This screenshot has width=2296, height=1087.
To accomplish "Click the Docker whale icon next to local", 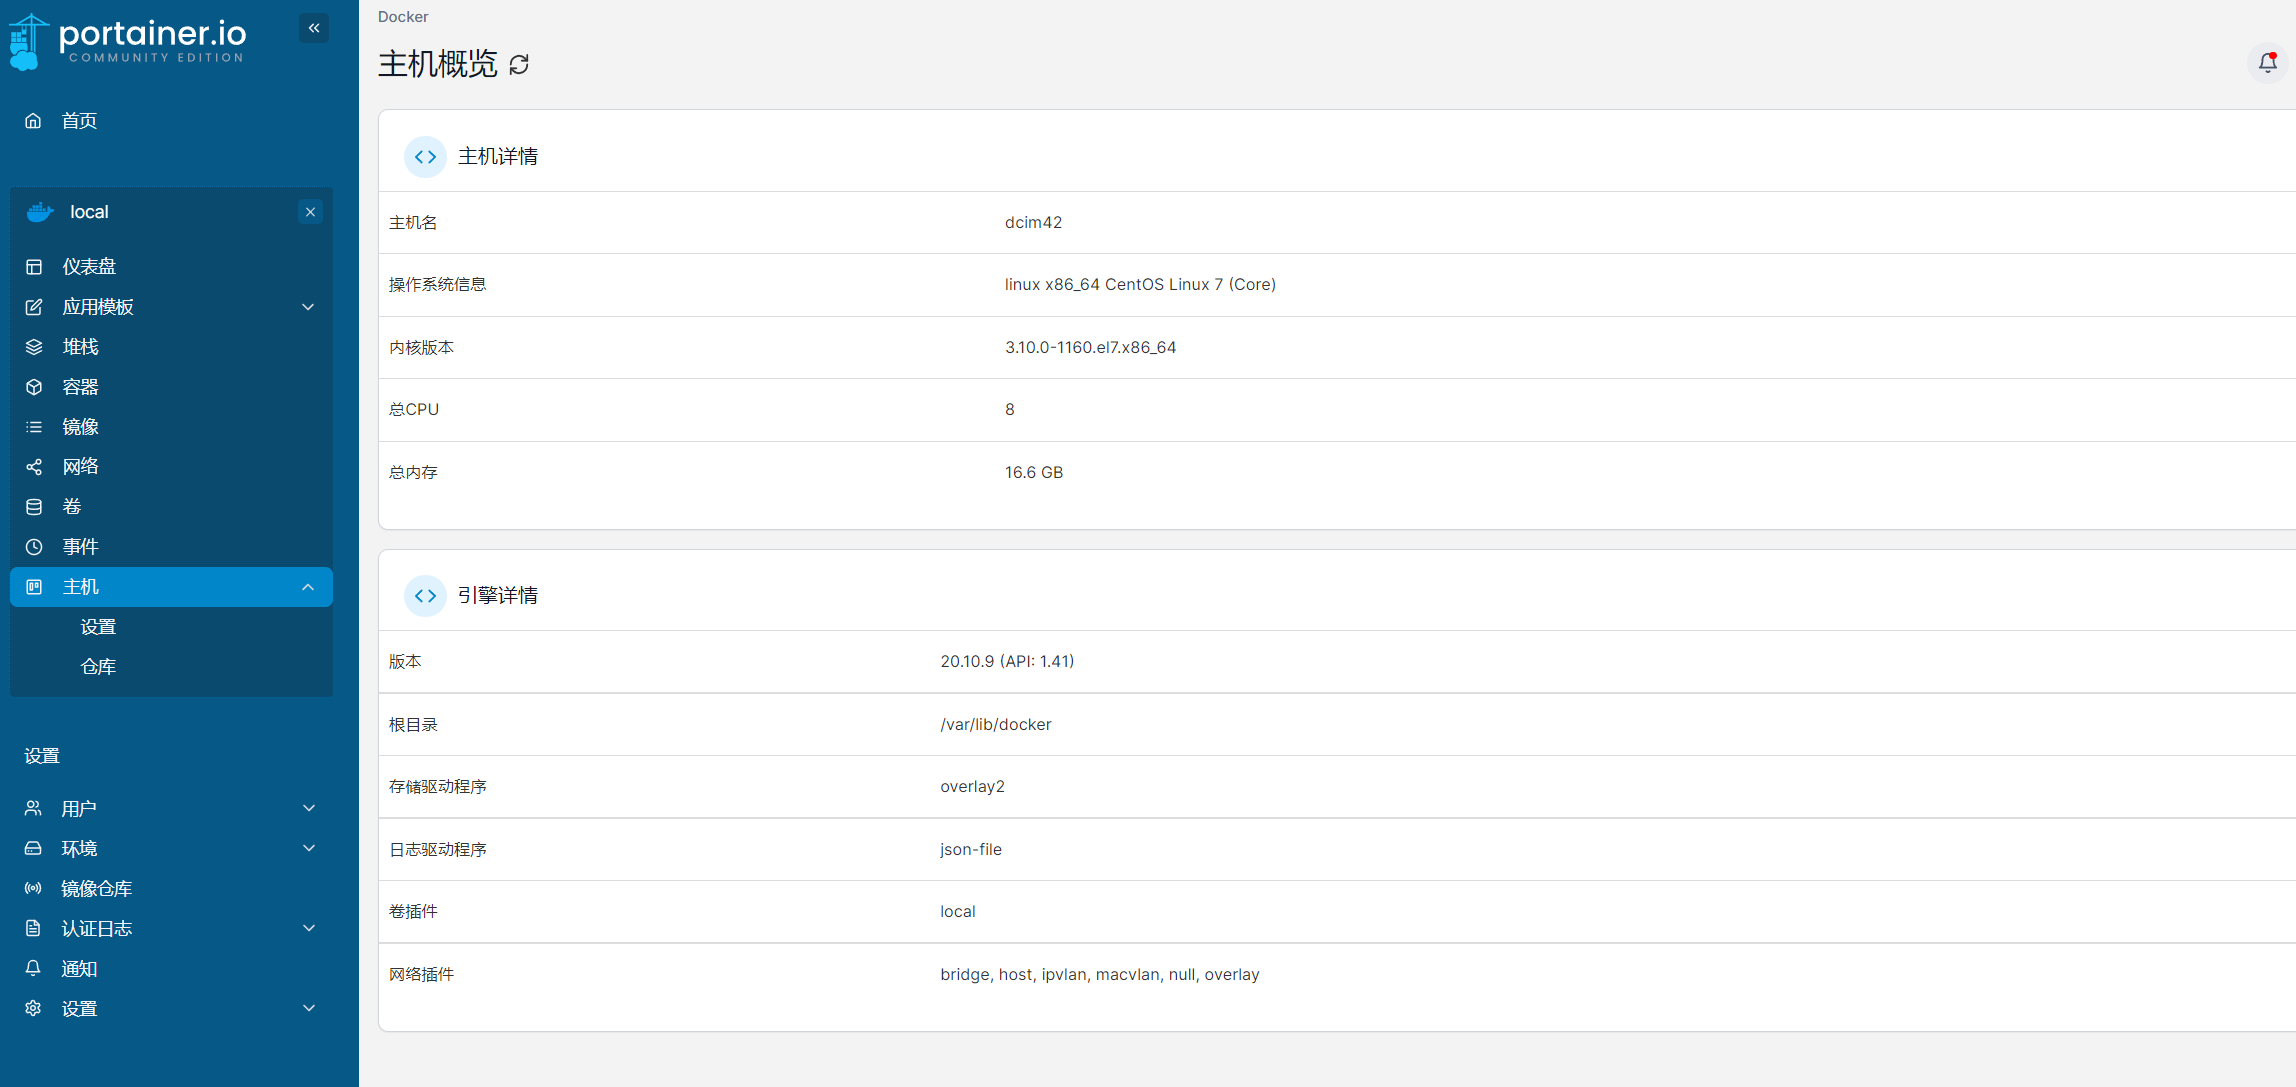I will 40,212.
